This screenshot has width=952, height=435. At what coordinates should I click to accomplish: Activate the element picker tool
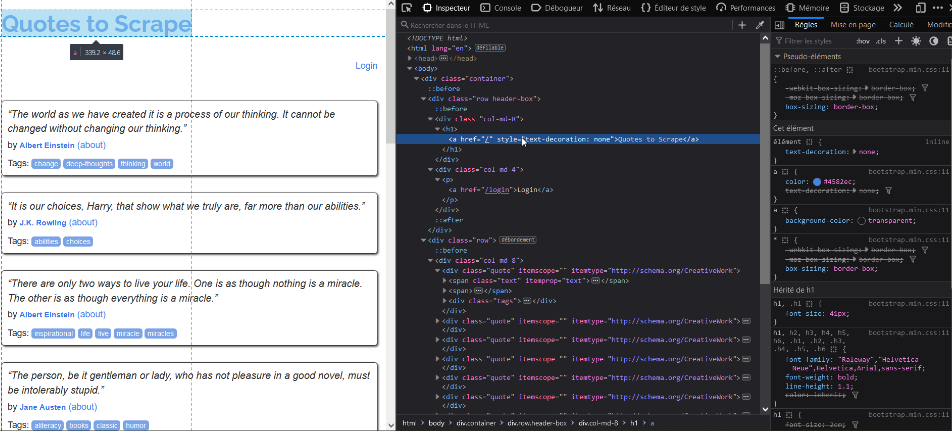[407, 7]
